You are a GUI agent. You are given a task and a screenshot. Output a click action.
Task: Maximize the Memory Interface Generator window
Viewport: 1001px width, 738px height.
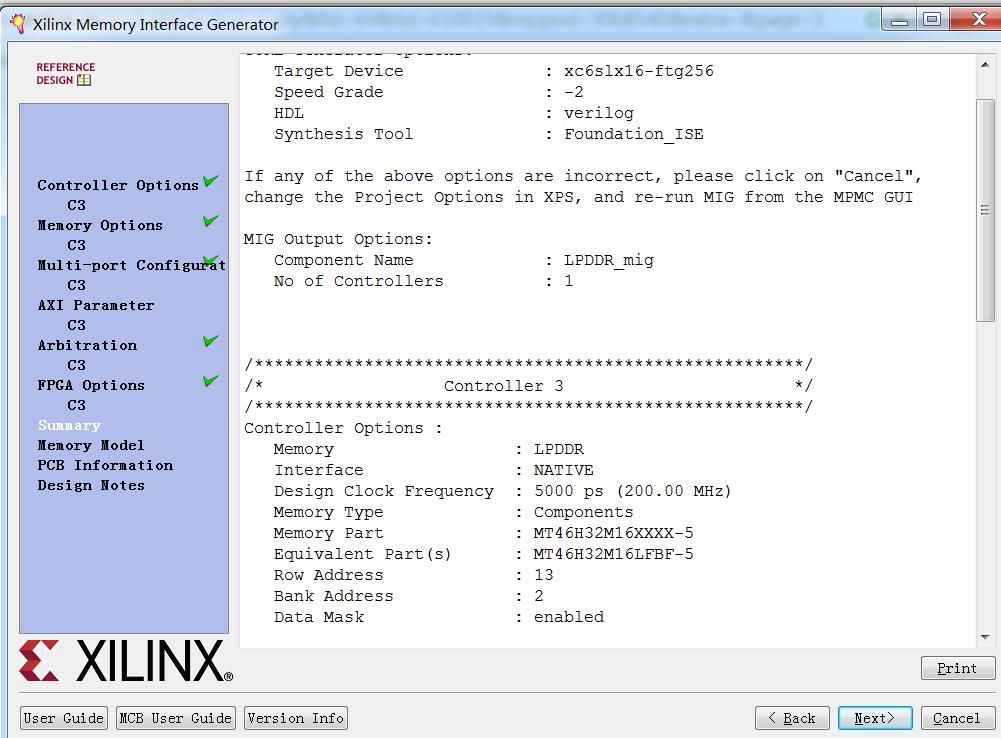[932, 19]
